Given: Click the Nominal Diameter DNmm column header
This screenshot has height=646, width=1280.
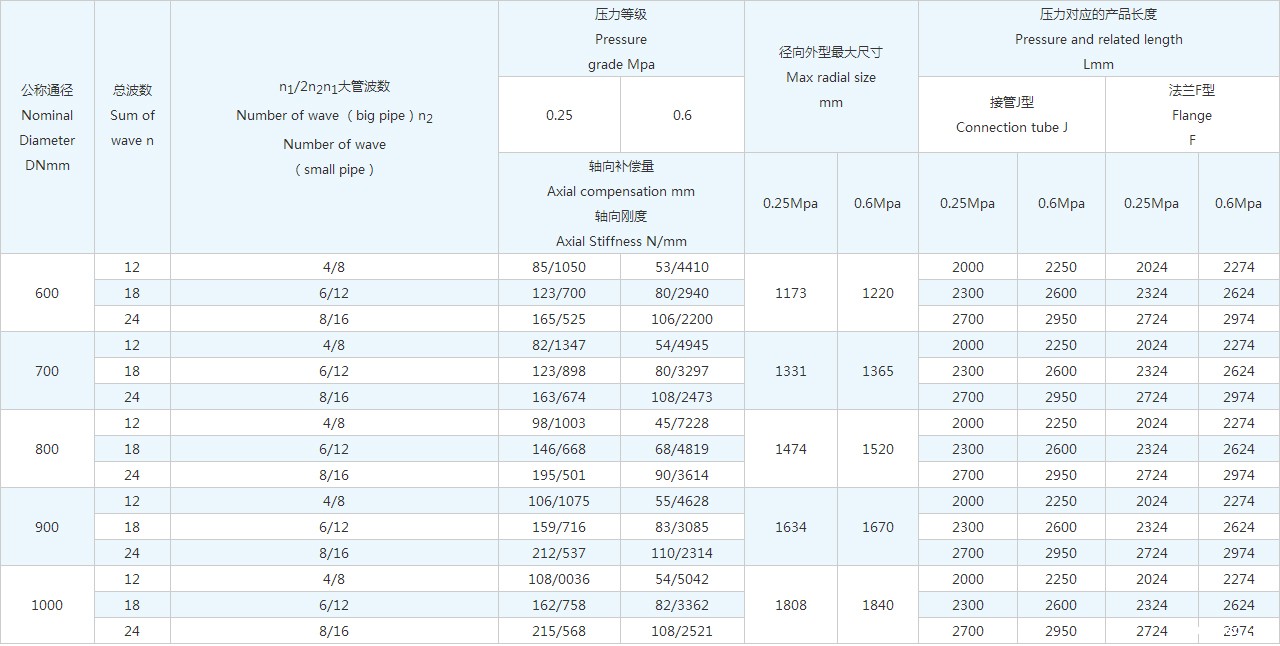Looking at the screenshot, I should click(47, 127).
